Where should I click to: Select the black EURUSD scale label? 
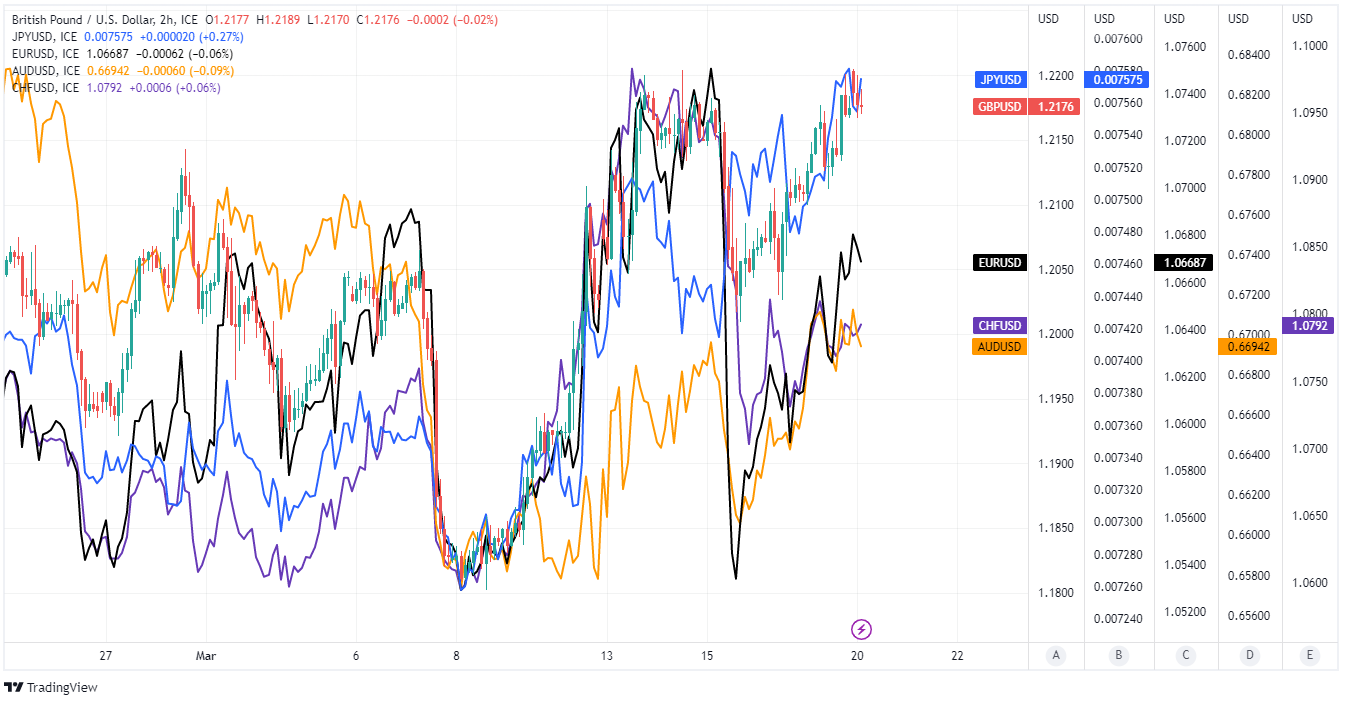1000,263
